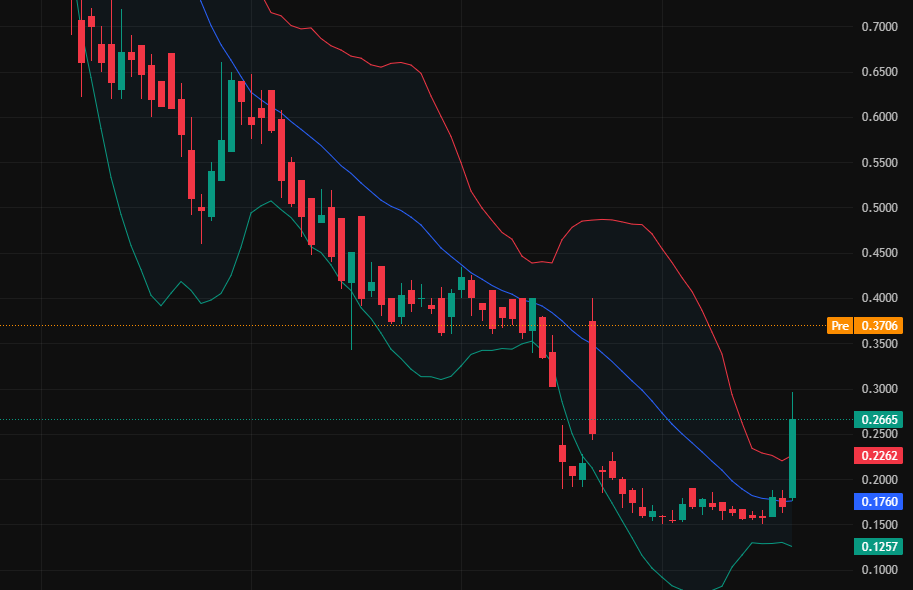913x590 pixels.
Task: Click the blue 0.1760 basis value label
Action: point(879,501)
